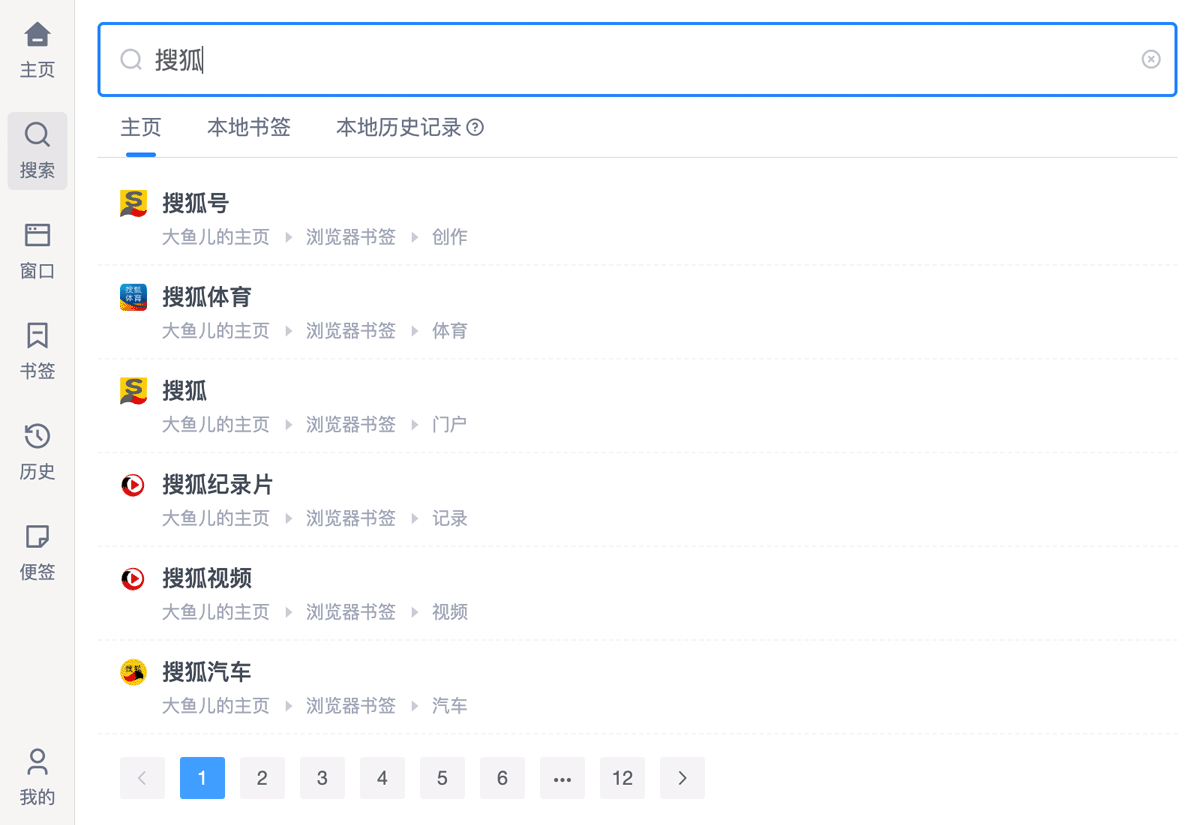Click inside the search input field
This screenshot has height=825, width=1200.
(x=637, y=60)
